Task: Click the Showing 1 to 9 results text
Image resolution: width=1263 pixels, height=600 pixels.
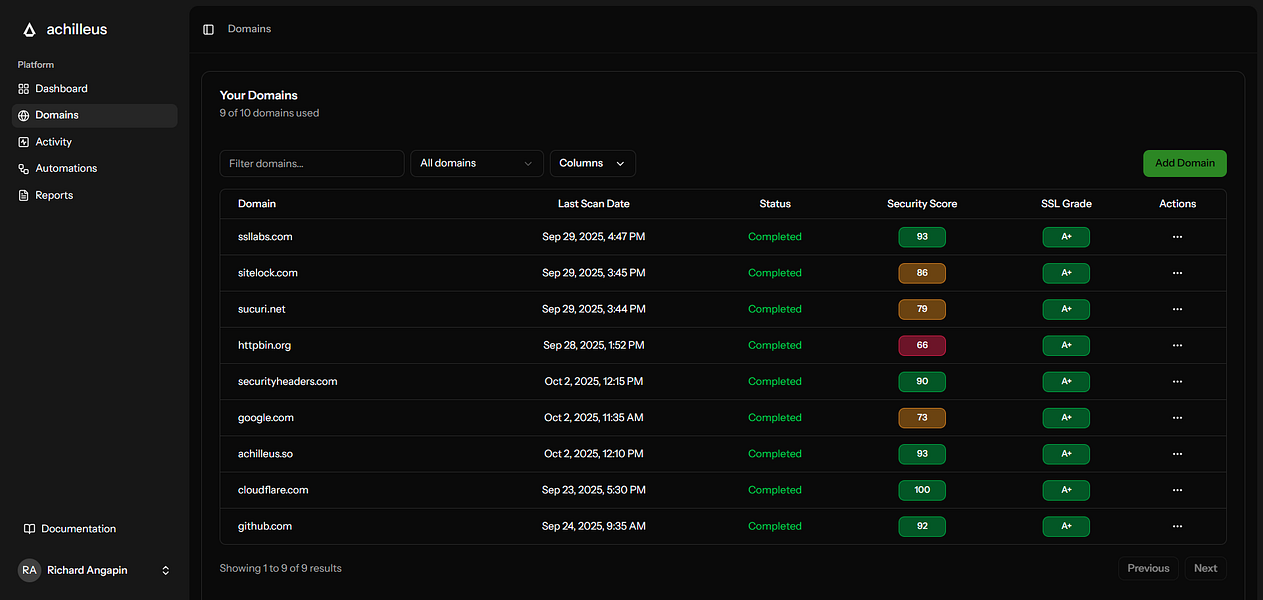Action: (x=281, y=568)
